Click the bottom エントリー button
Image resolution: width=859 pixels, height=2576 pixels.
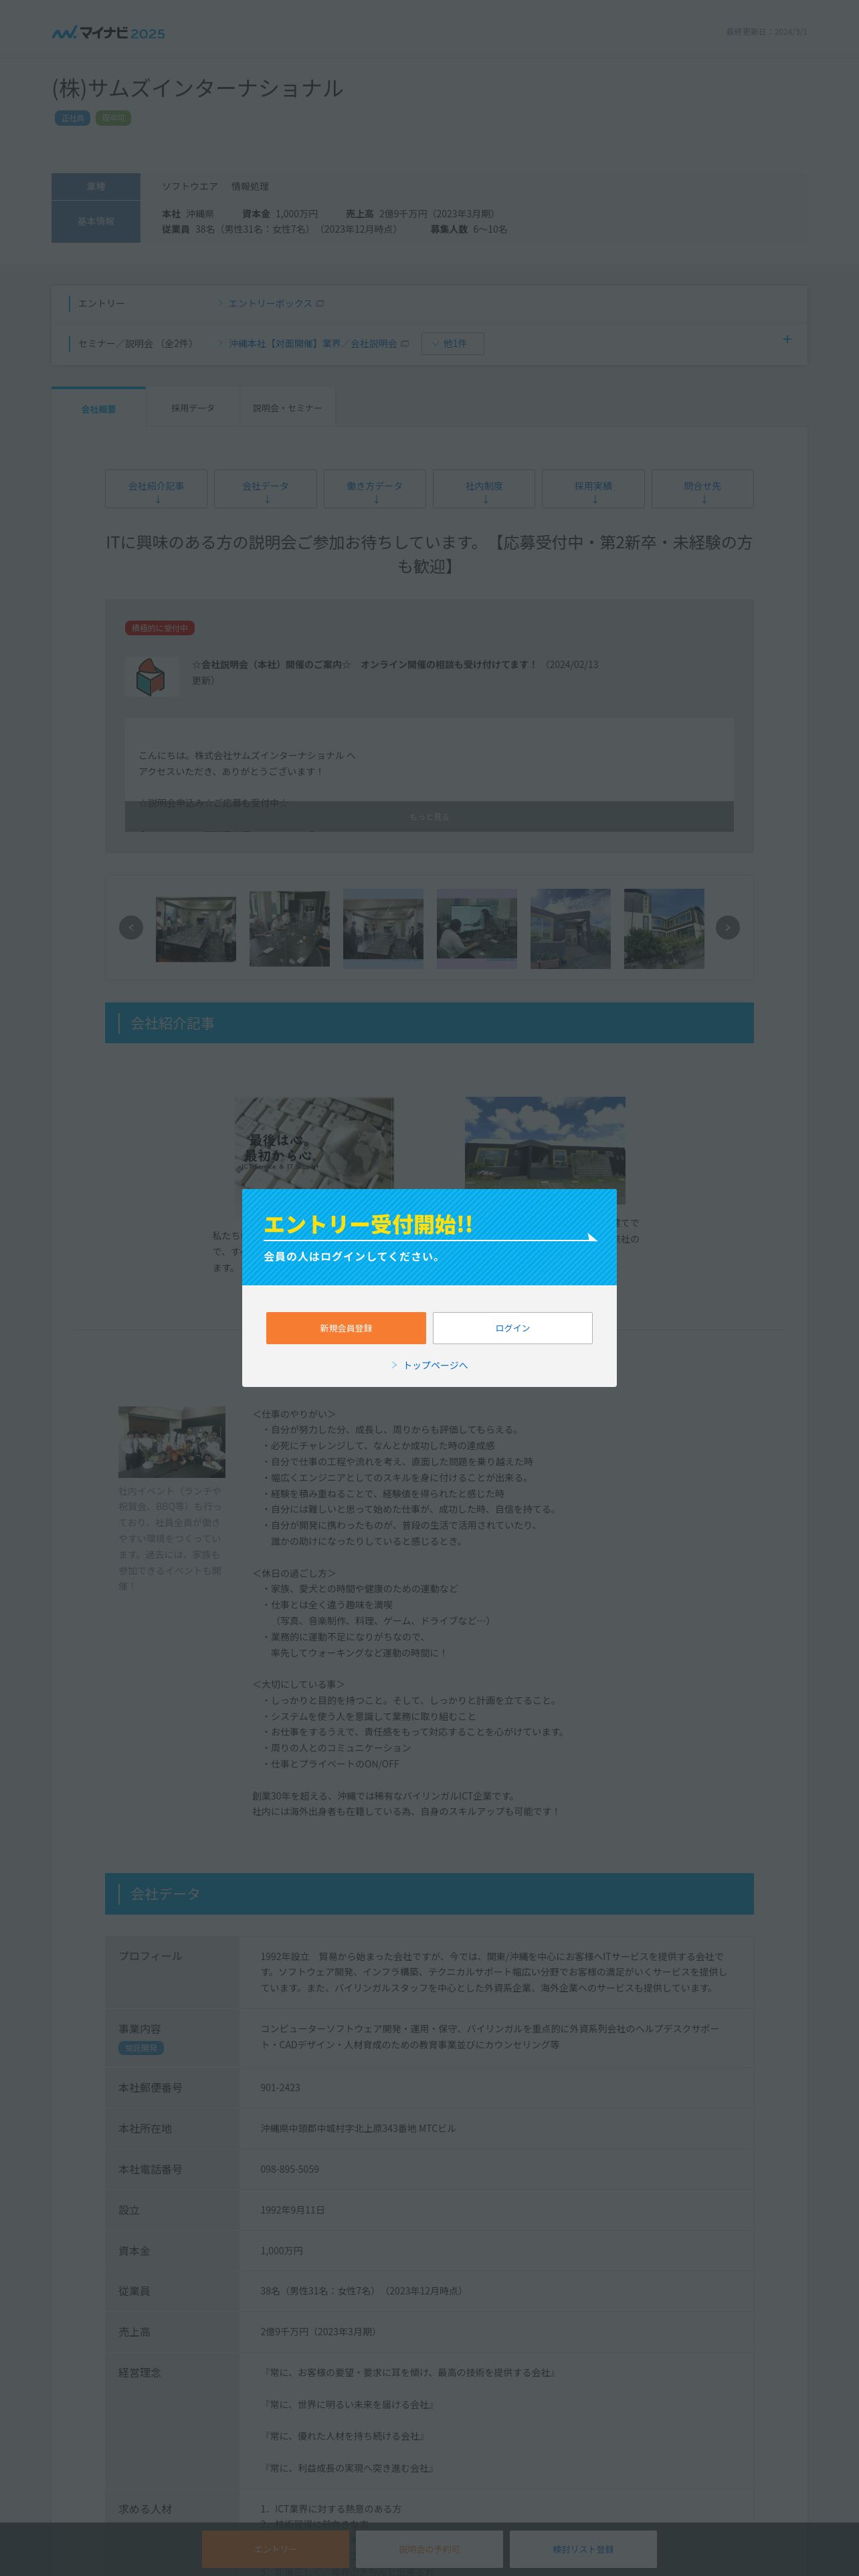[275, 2549]
